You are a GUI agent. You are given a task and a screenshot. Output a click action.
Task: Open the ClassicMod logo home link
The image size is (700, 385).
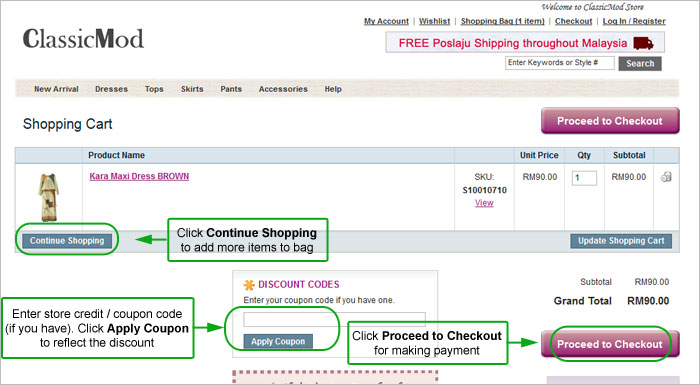point(83,39)
